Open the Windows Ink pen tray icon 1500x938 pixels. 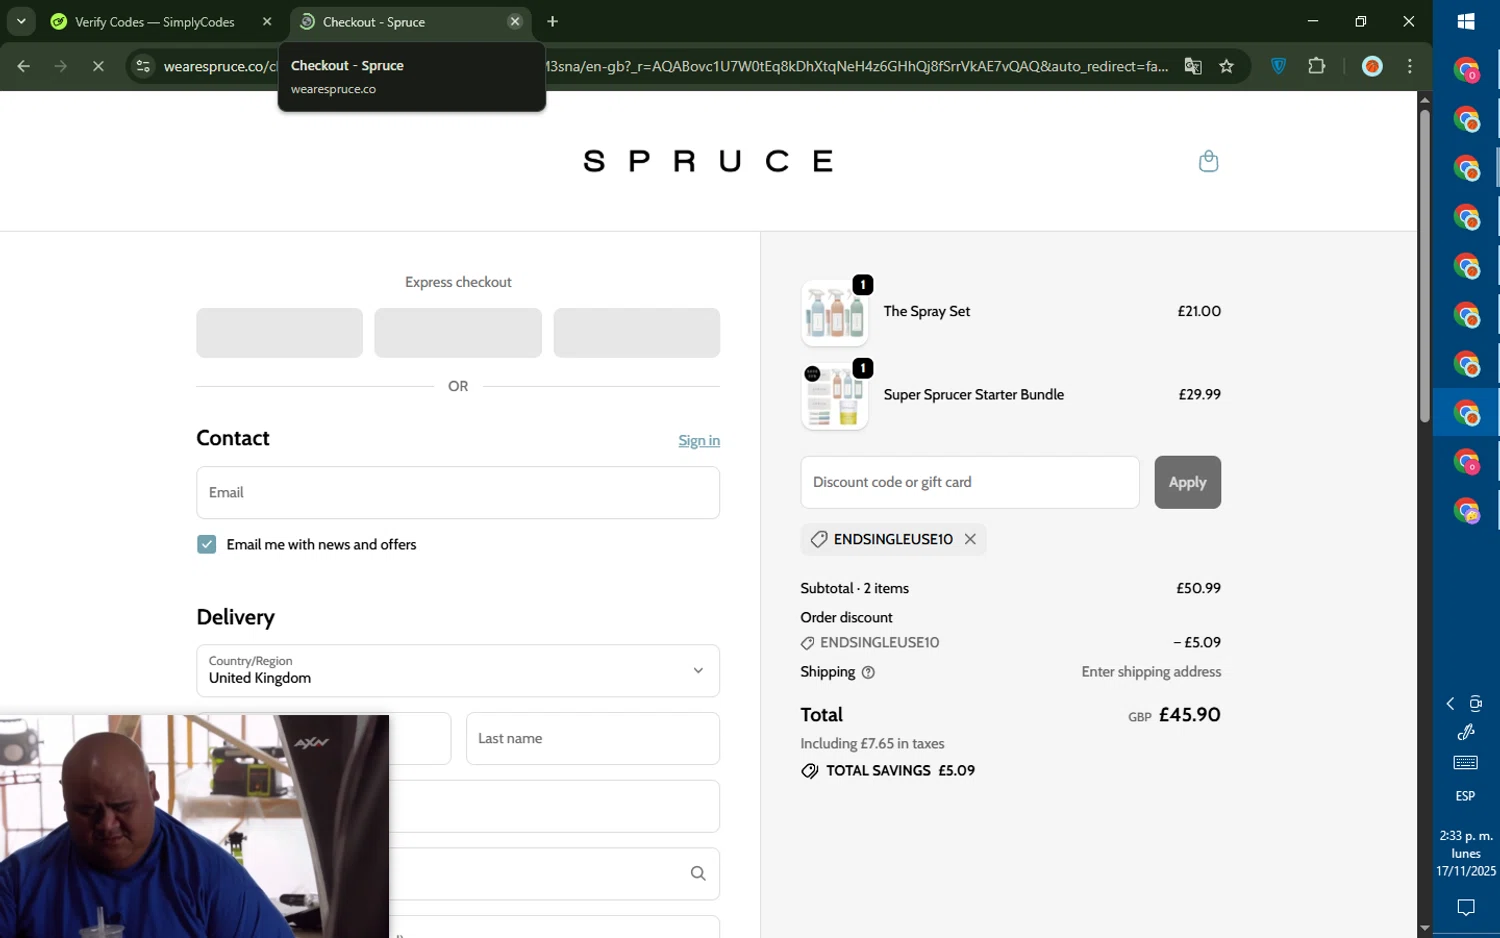click(x=1466, y=732)
